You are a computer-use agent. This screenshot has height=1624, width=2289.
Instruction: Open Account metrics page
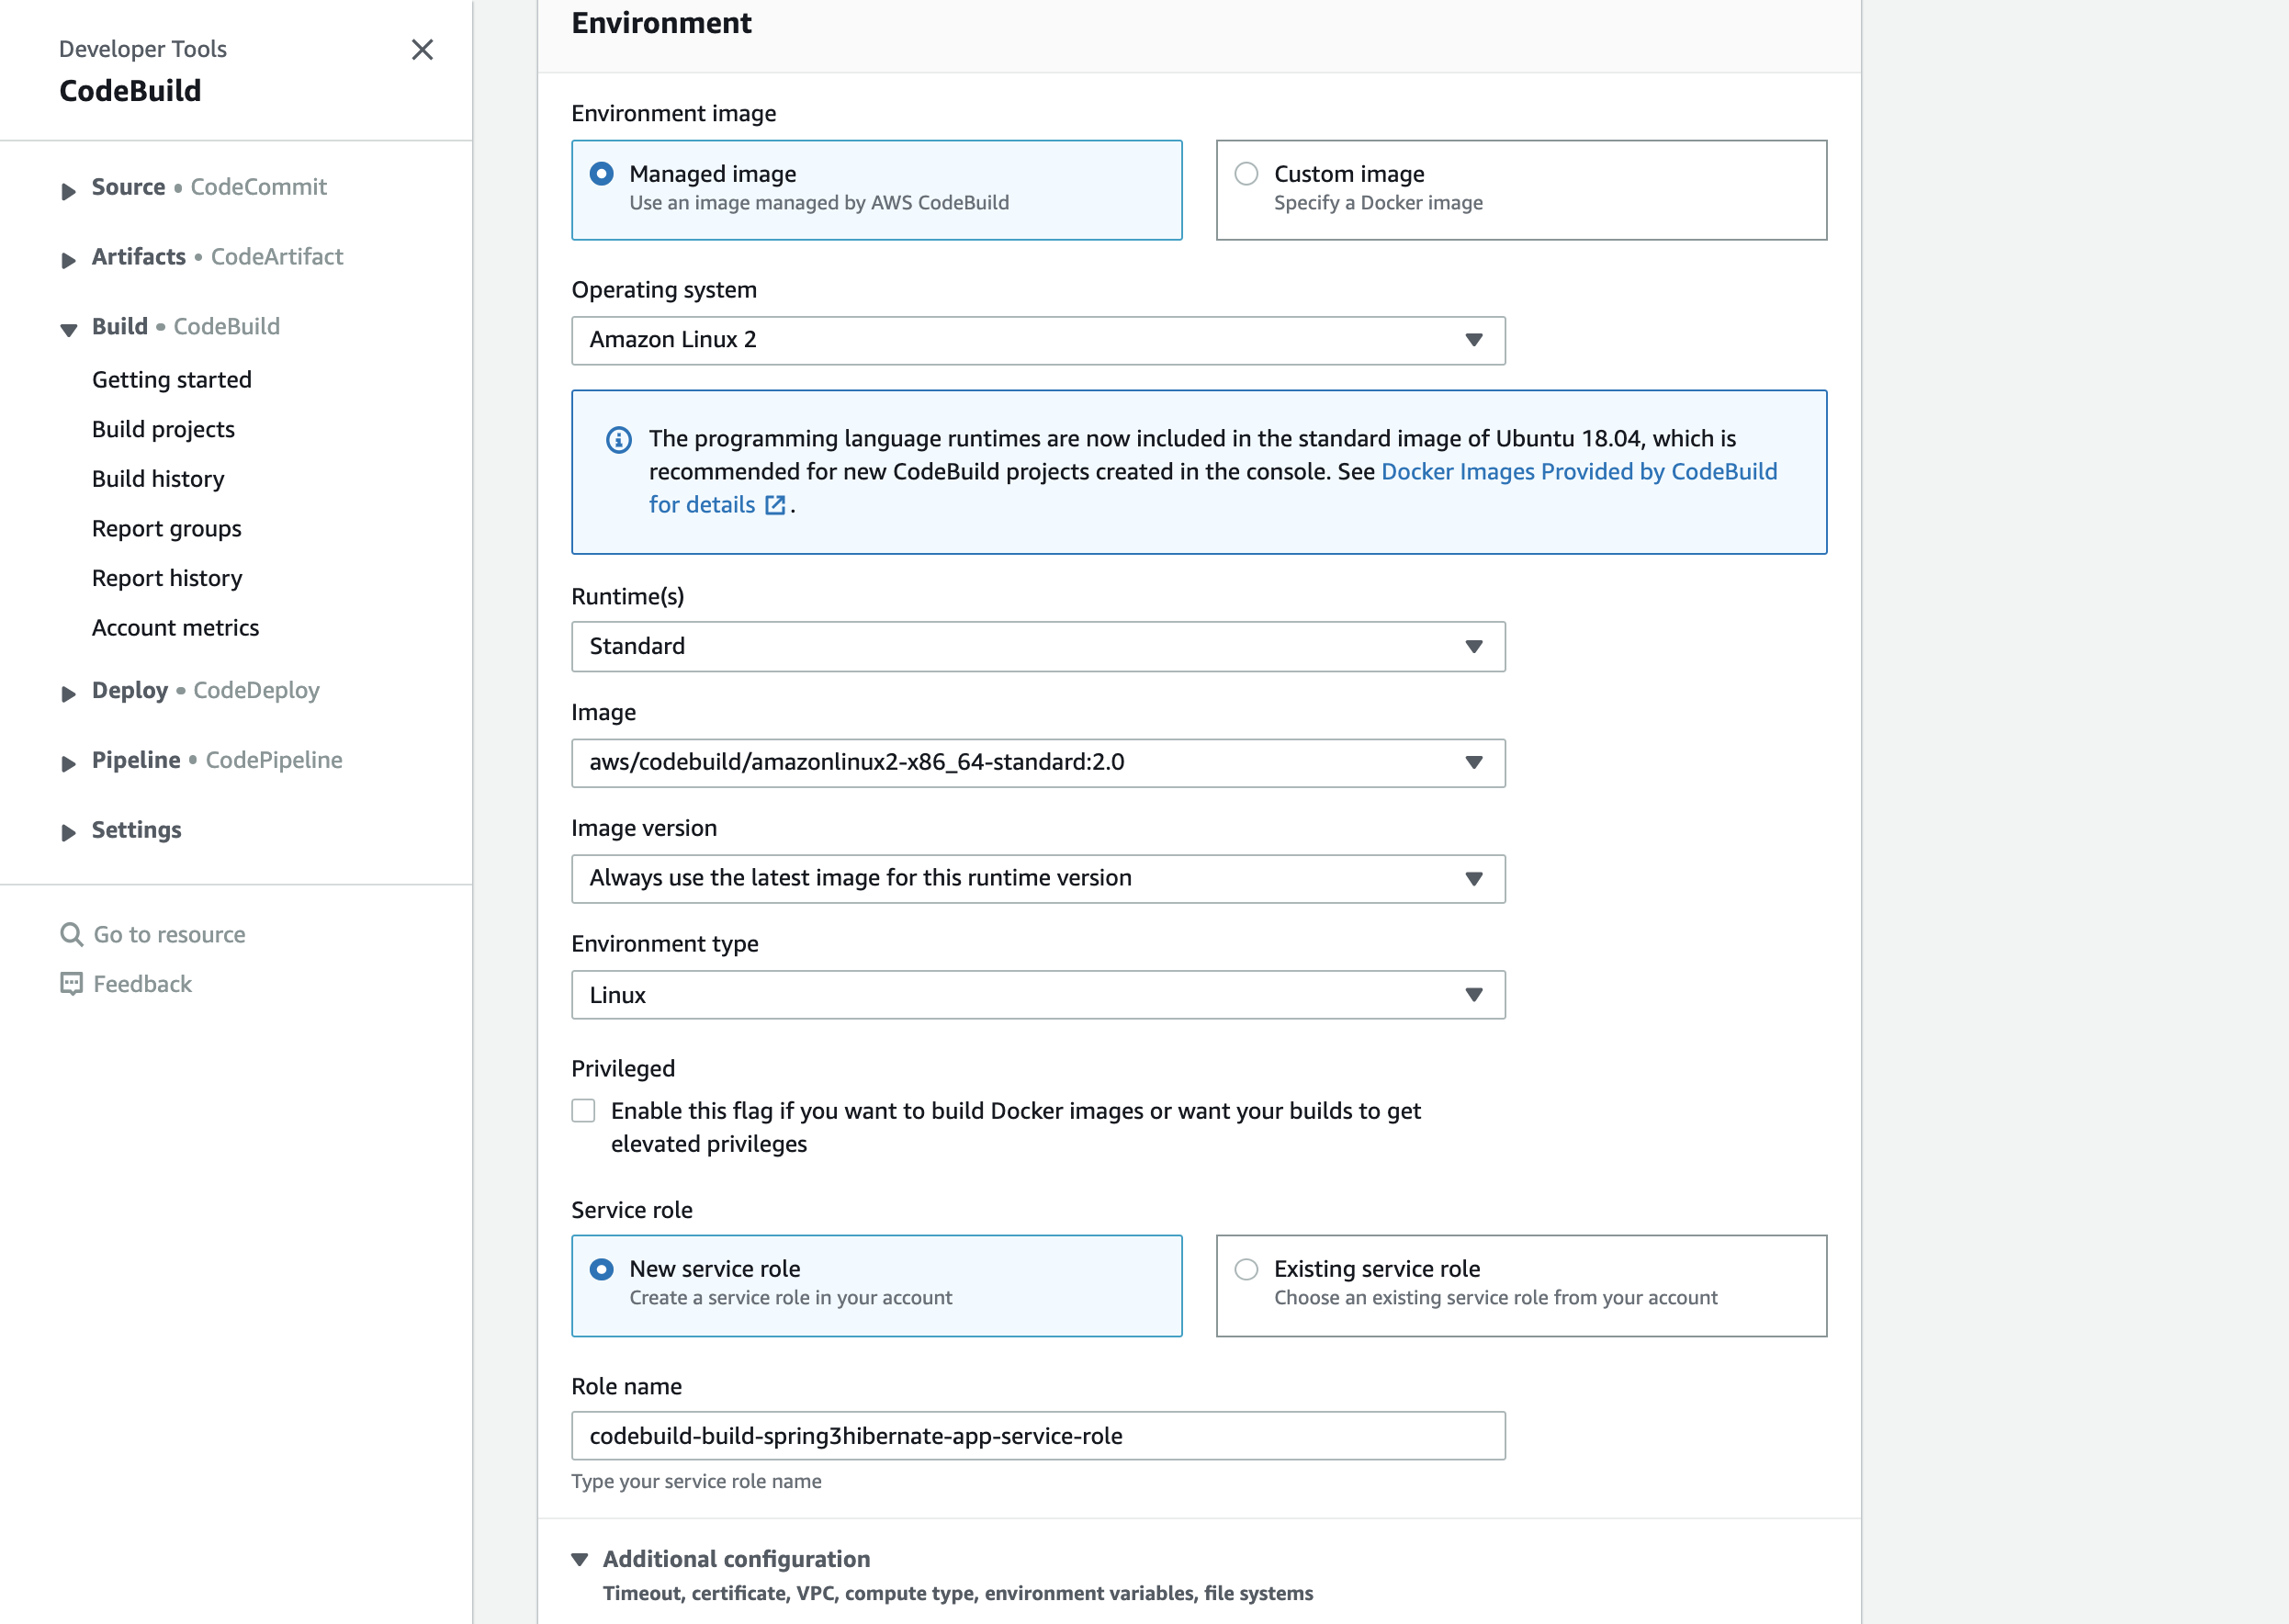[x=175, y=628]
